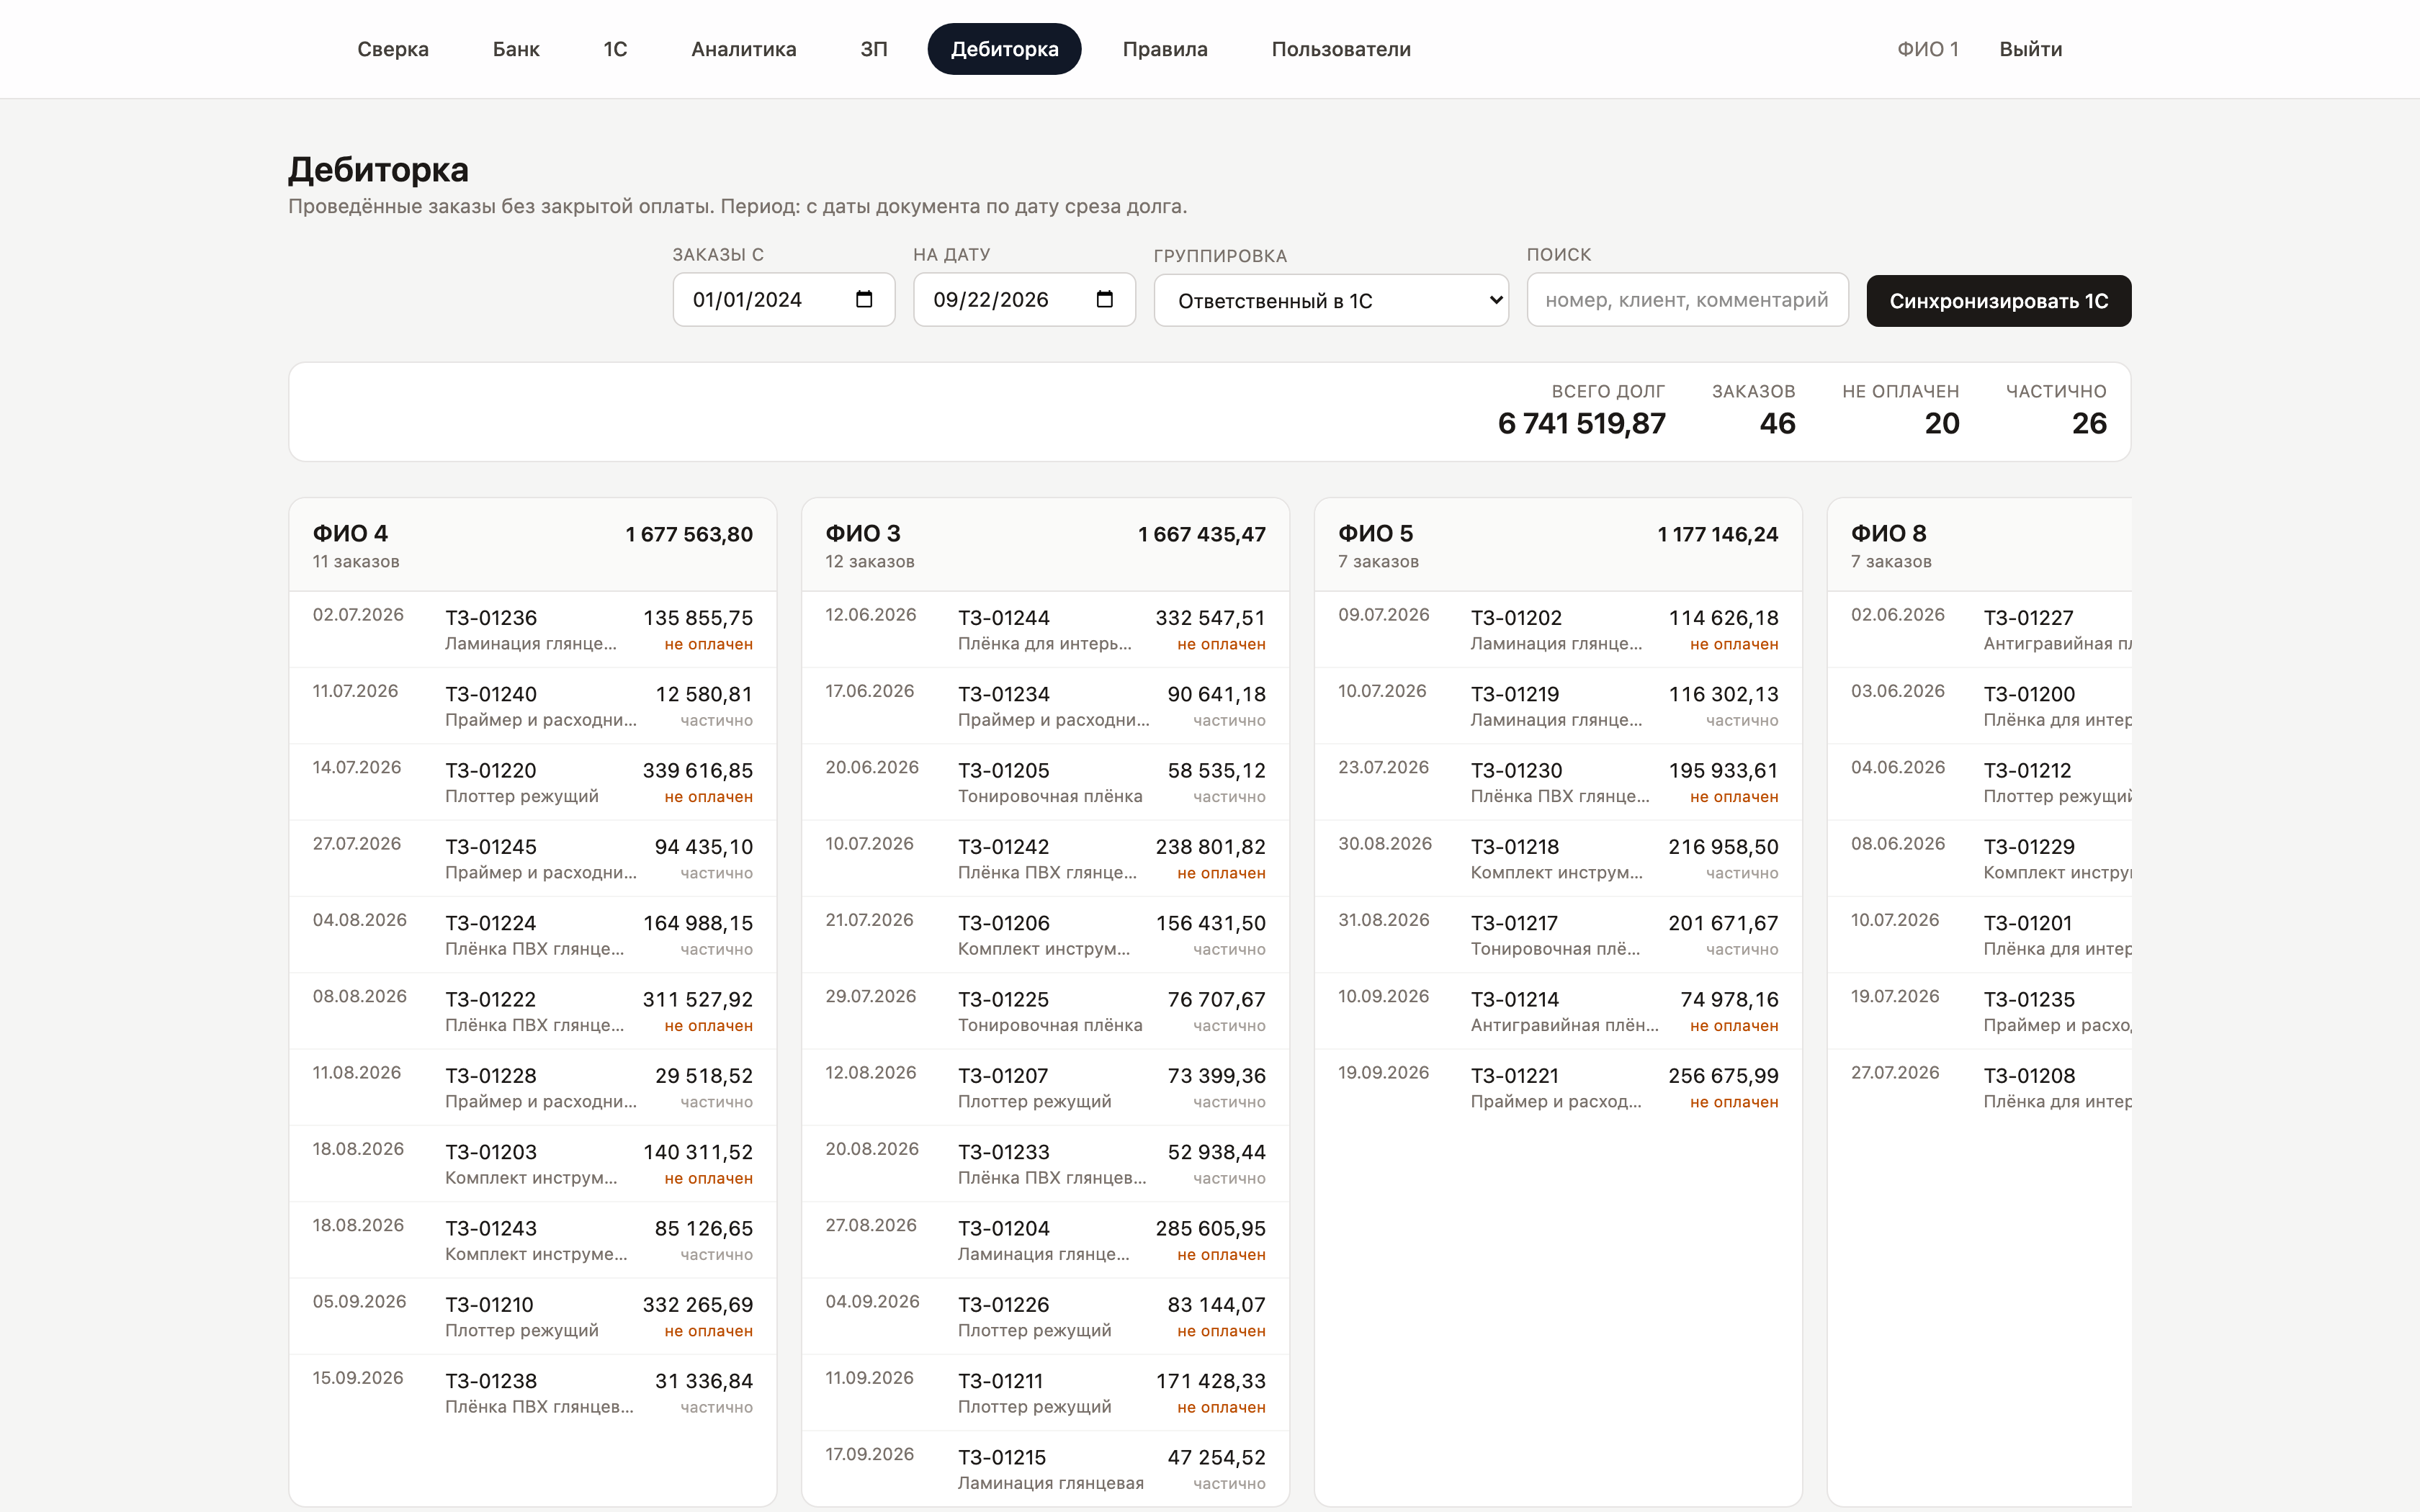This screenshot has width=2420, height=1512.
Task: Select order ТЗ-01208 row
Action: point(1980,1087)
